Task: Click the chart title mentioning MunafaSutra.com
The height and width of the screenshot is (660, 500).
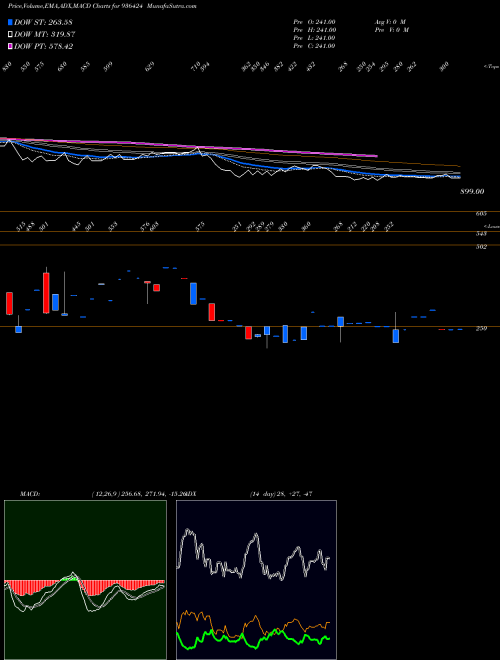Action: [102, 6]
